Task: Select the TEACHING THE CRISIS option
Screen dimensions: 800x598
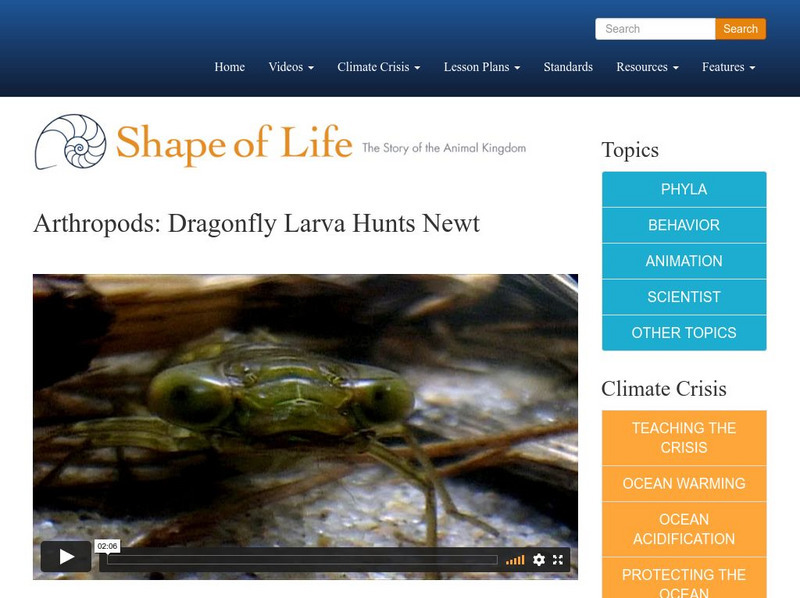Action: (x=684, y=436)
